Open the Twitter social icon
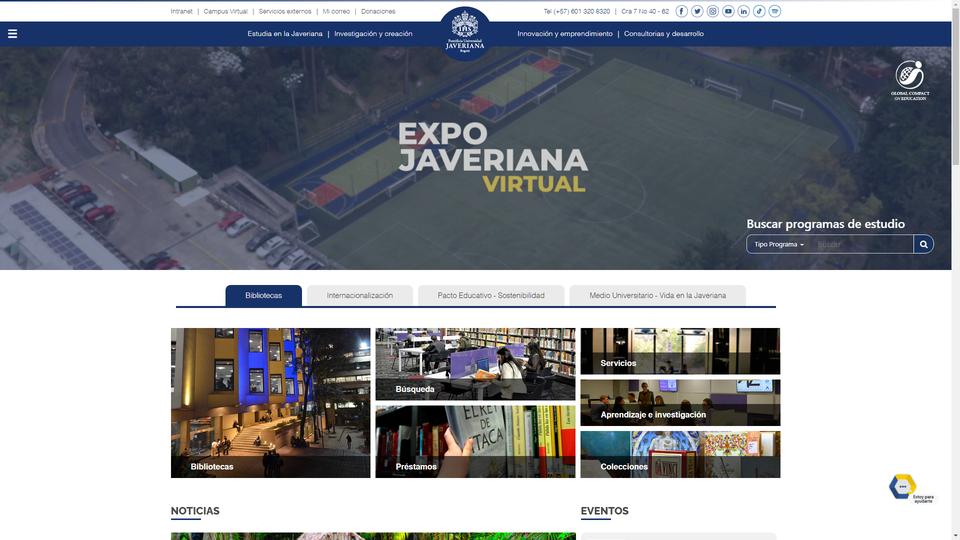960x540 pixels. (x=697, y=11)
